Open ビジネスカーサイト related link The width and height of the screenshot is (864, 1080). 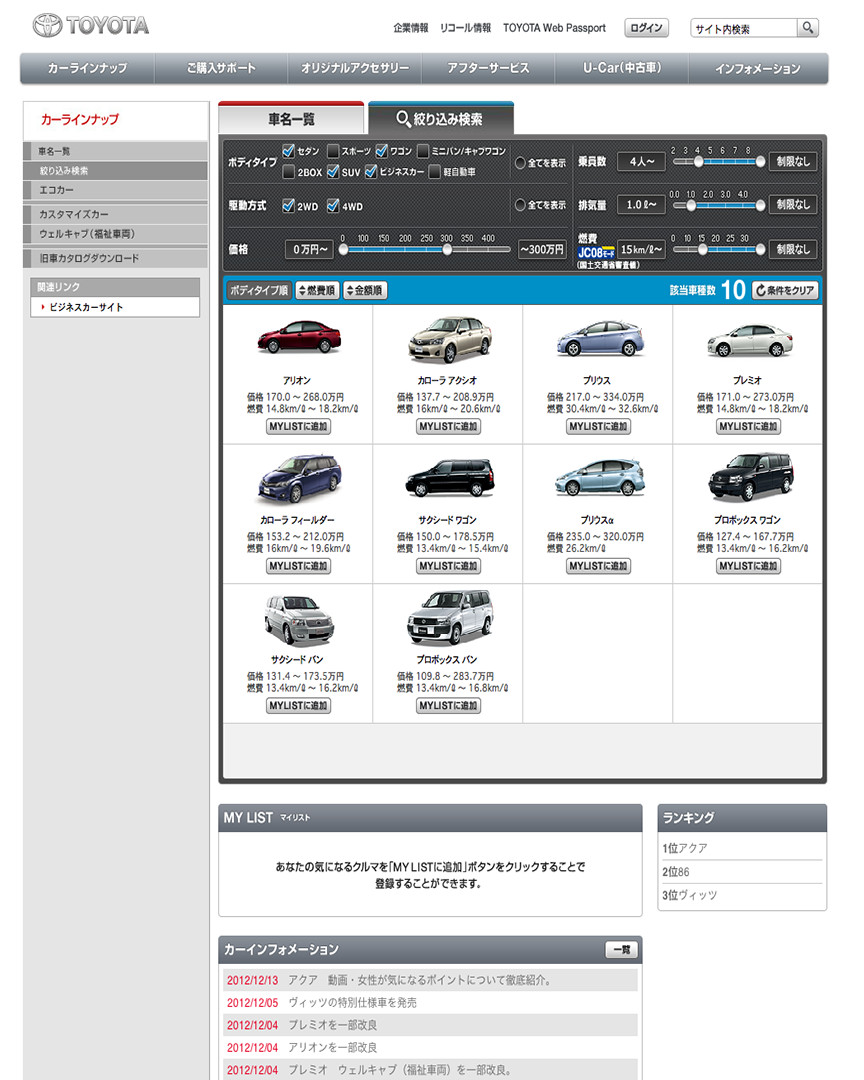click(85, 307)
